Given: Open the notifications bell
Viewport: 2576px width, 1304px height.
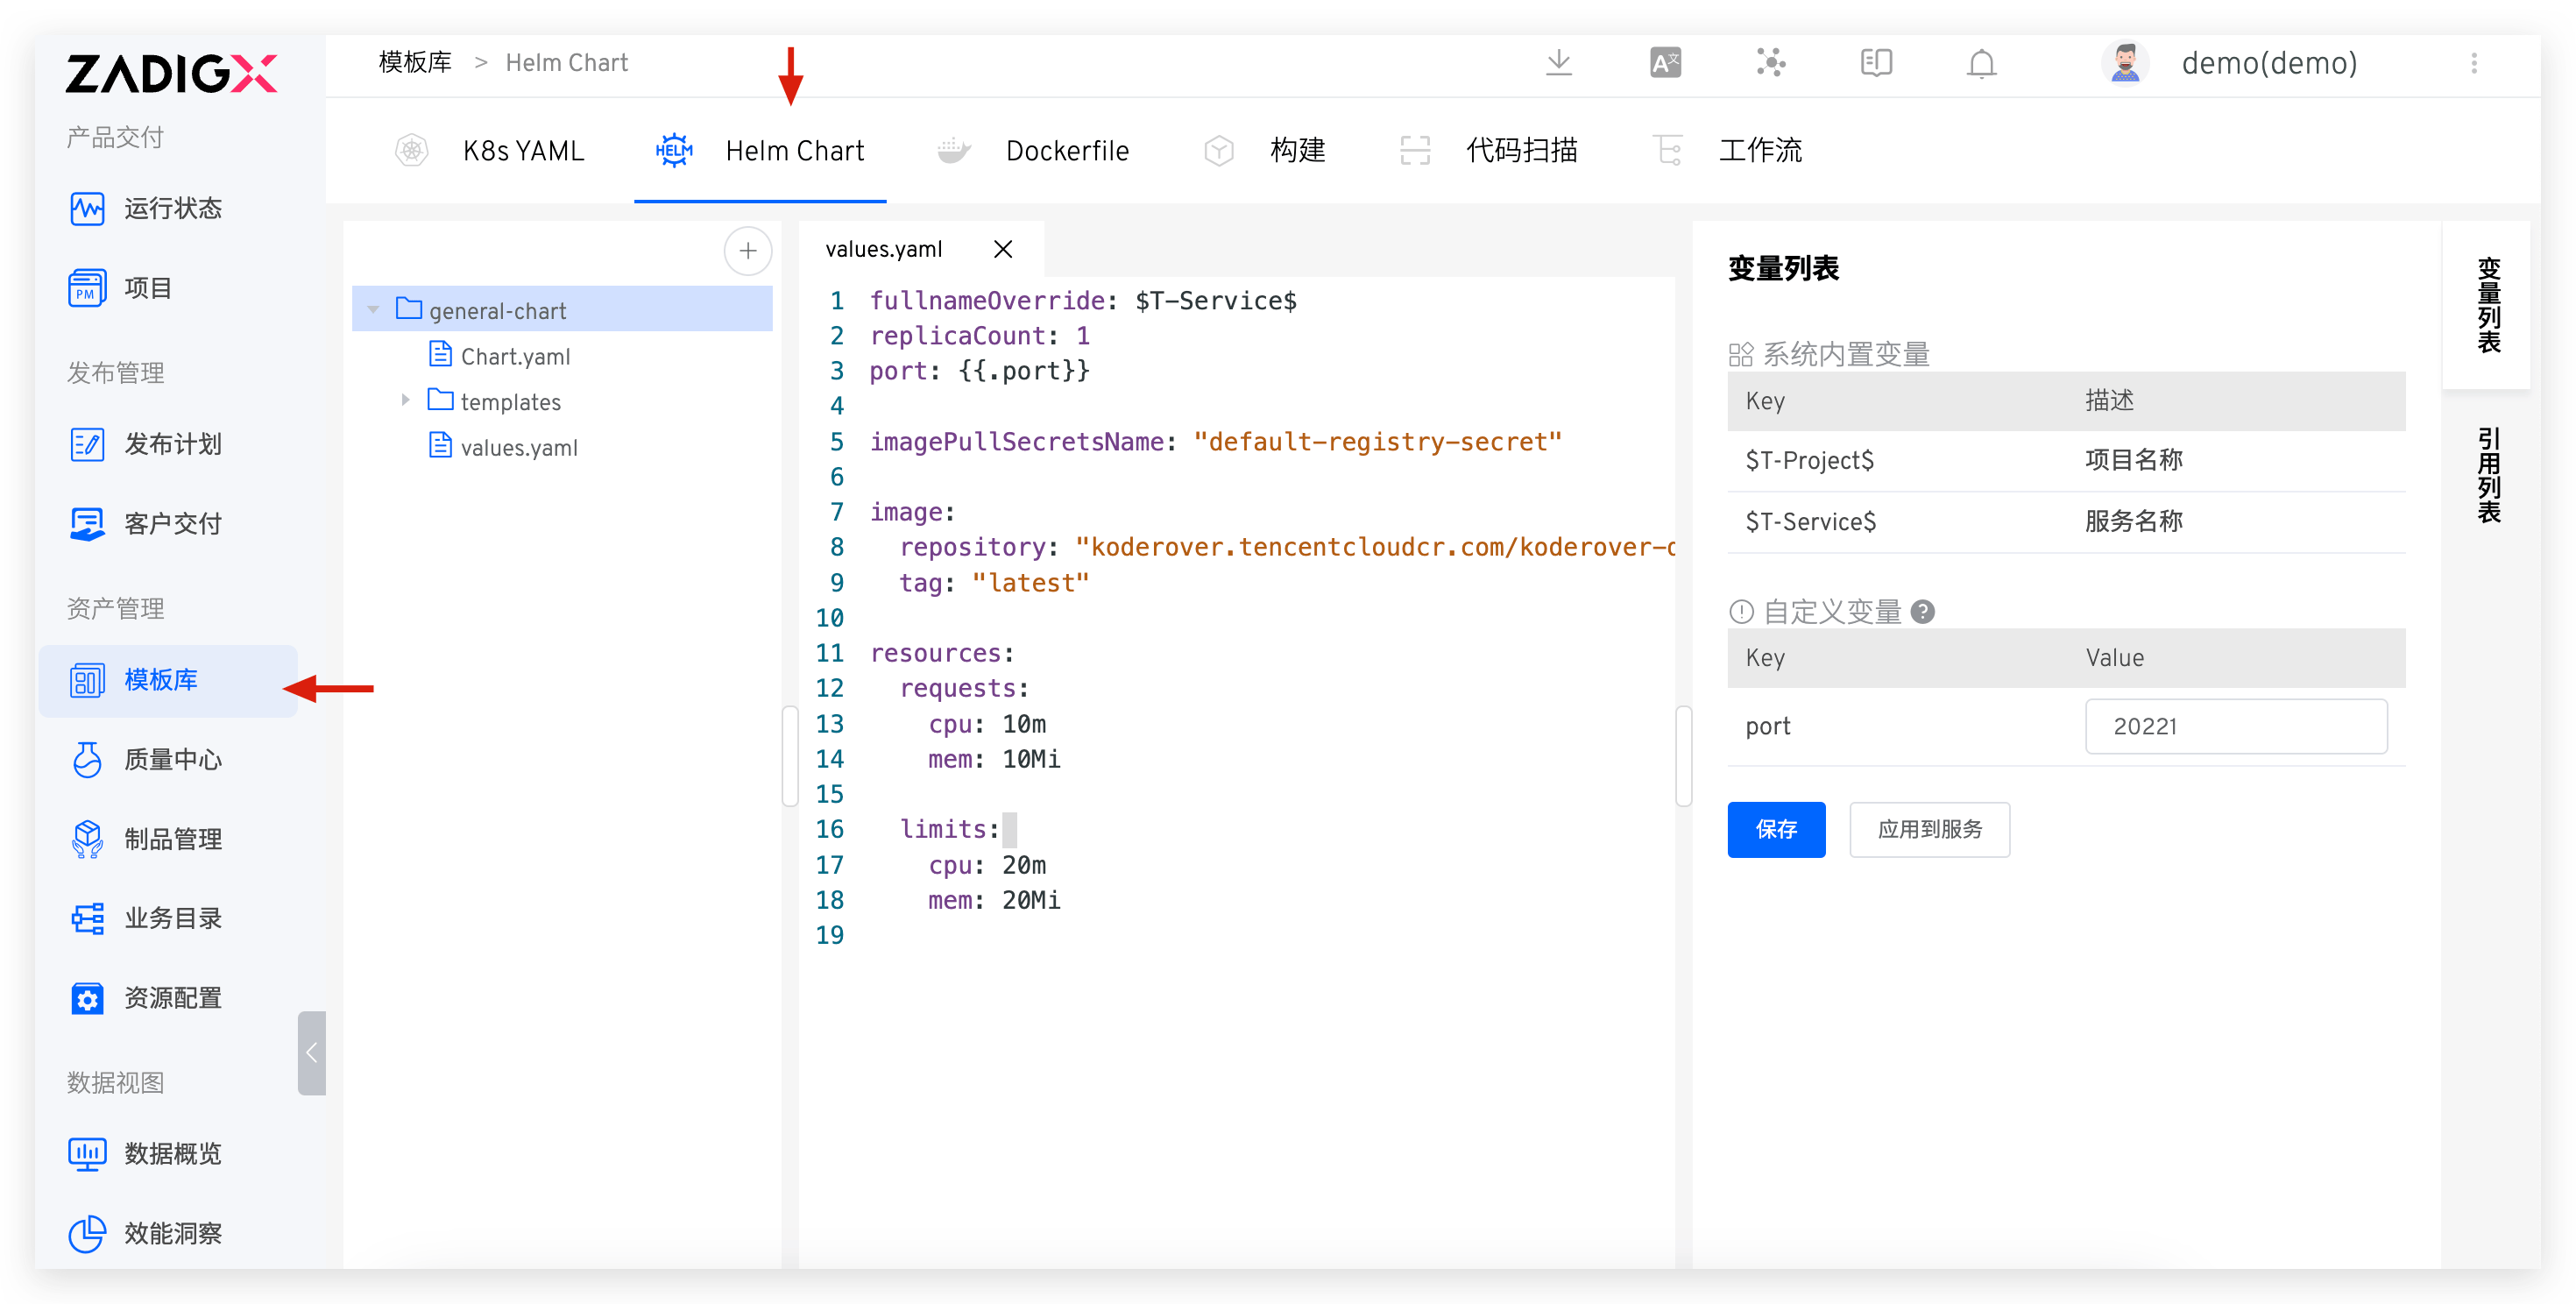Looking at the screenshot, I should point(1981,63).
